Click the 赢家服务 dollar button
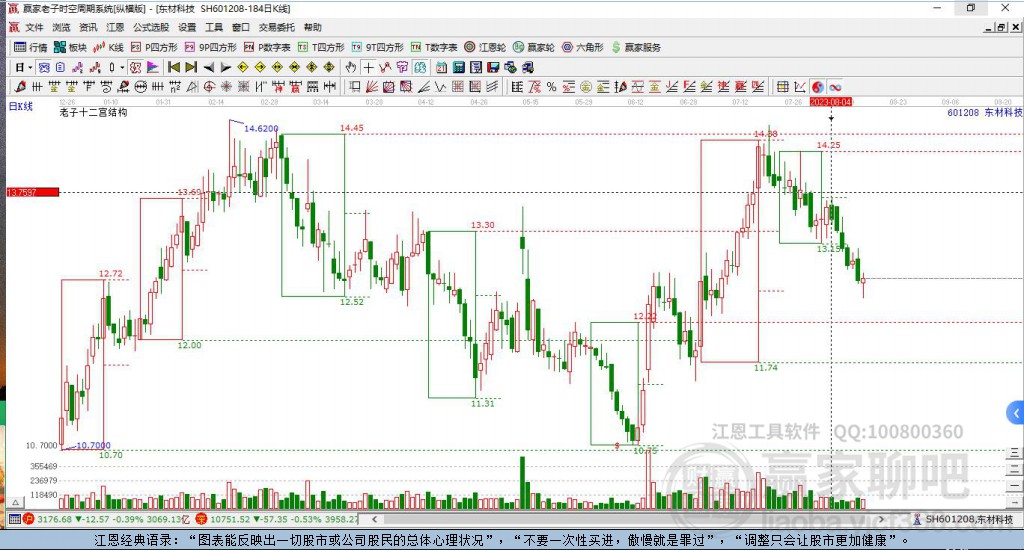Viewport: 1024px width, 550px height. [x=636, y=47]
